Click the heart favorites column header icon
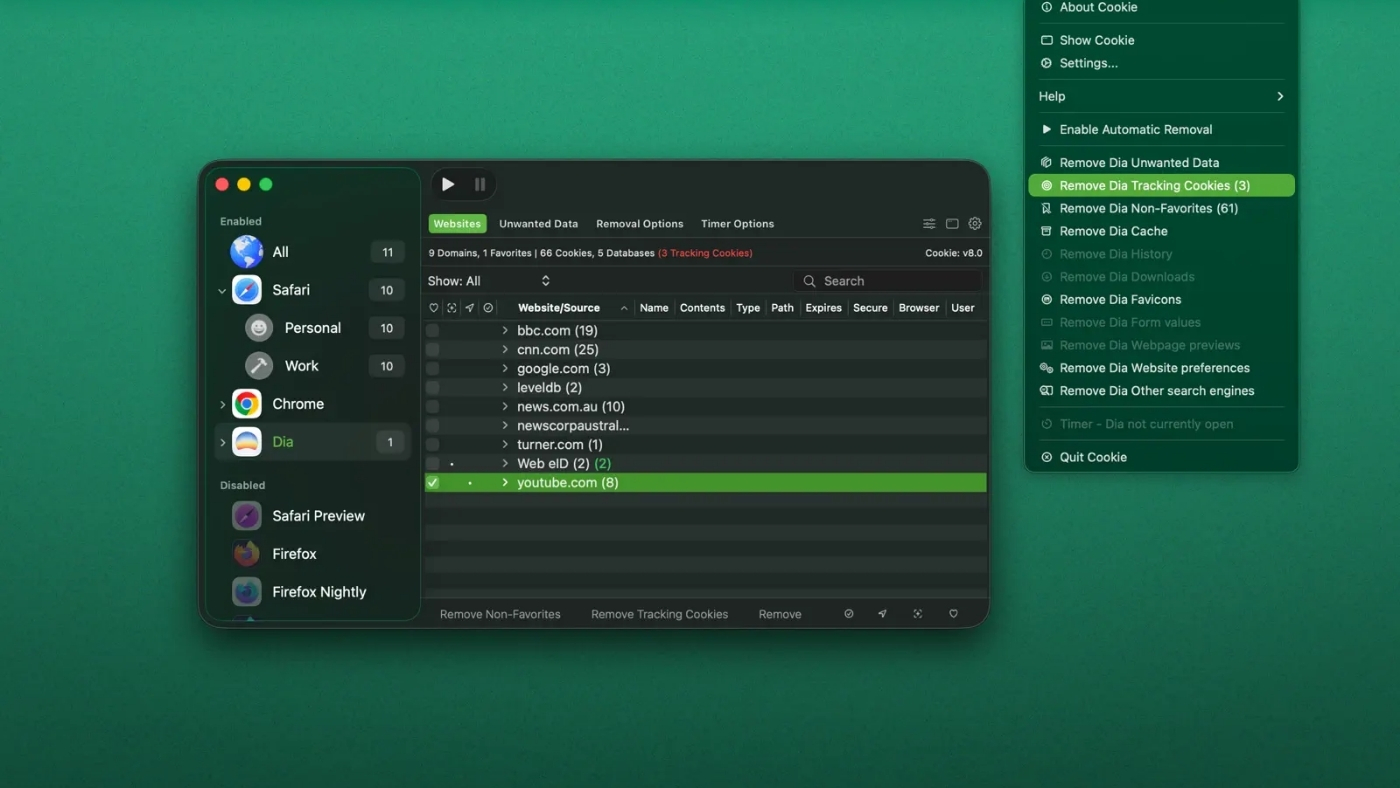1400x788 pixels. (x=433, y=308)
